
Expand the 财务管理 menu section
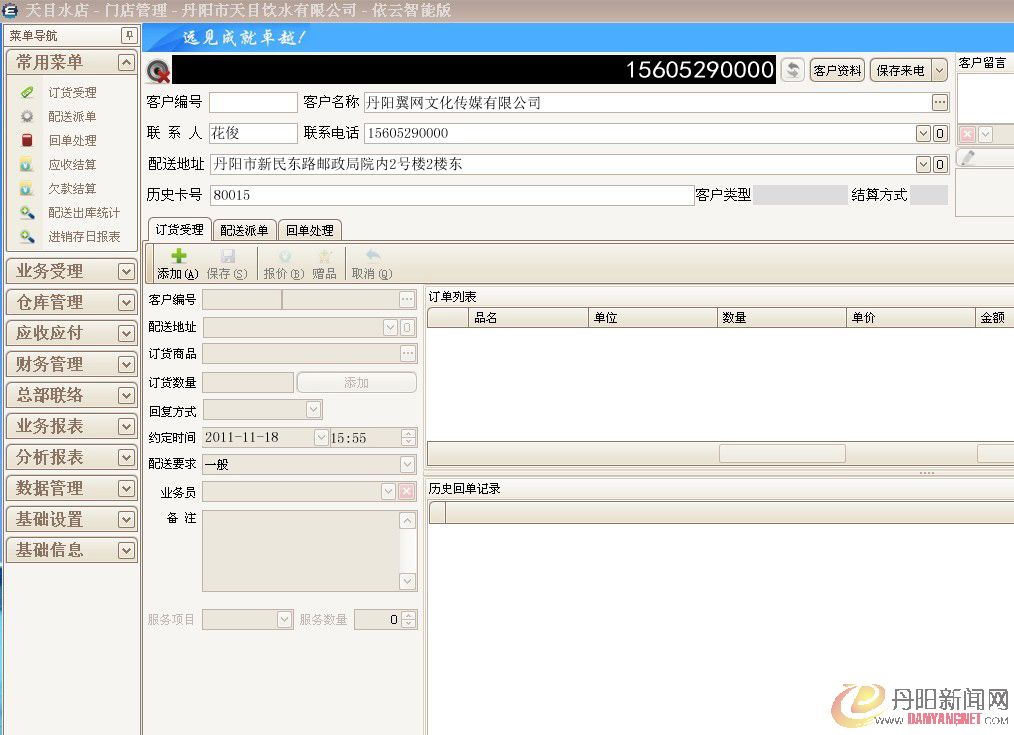point(127,365)
